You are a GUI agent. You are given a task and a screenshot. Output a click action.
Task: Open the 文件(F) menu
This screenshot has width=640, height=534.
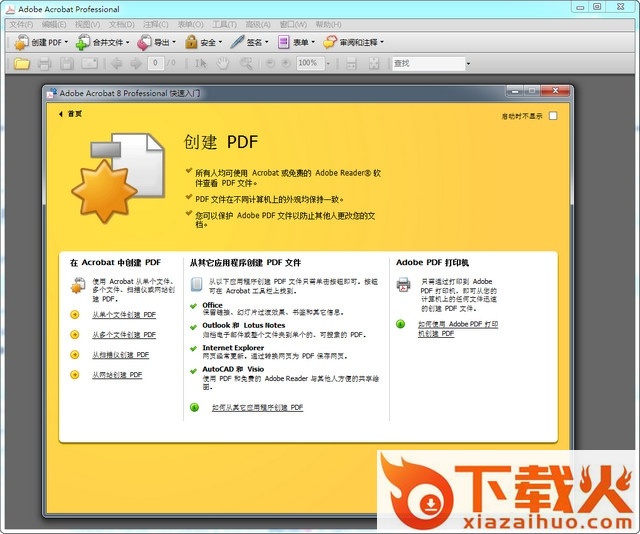(x=21, y=24)
